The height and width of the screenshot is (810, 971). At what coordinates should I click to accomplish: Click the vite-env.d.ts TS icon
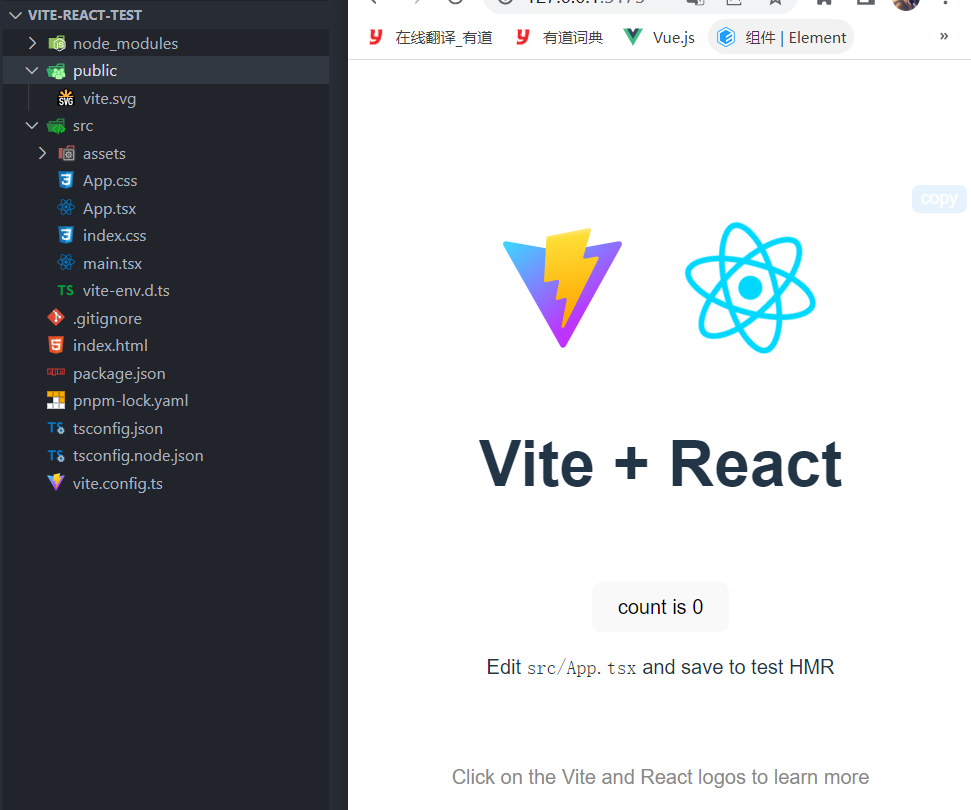66,290
